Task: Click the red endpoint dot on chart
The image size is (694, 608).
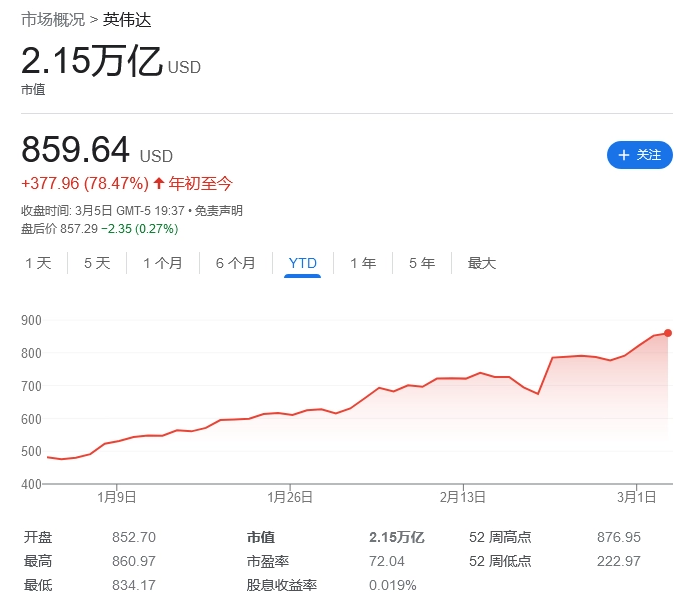Action: coord(667,333)
